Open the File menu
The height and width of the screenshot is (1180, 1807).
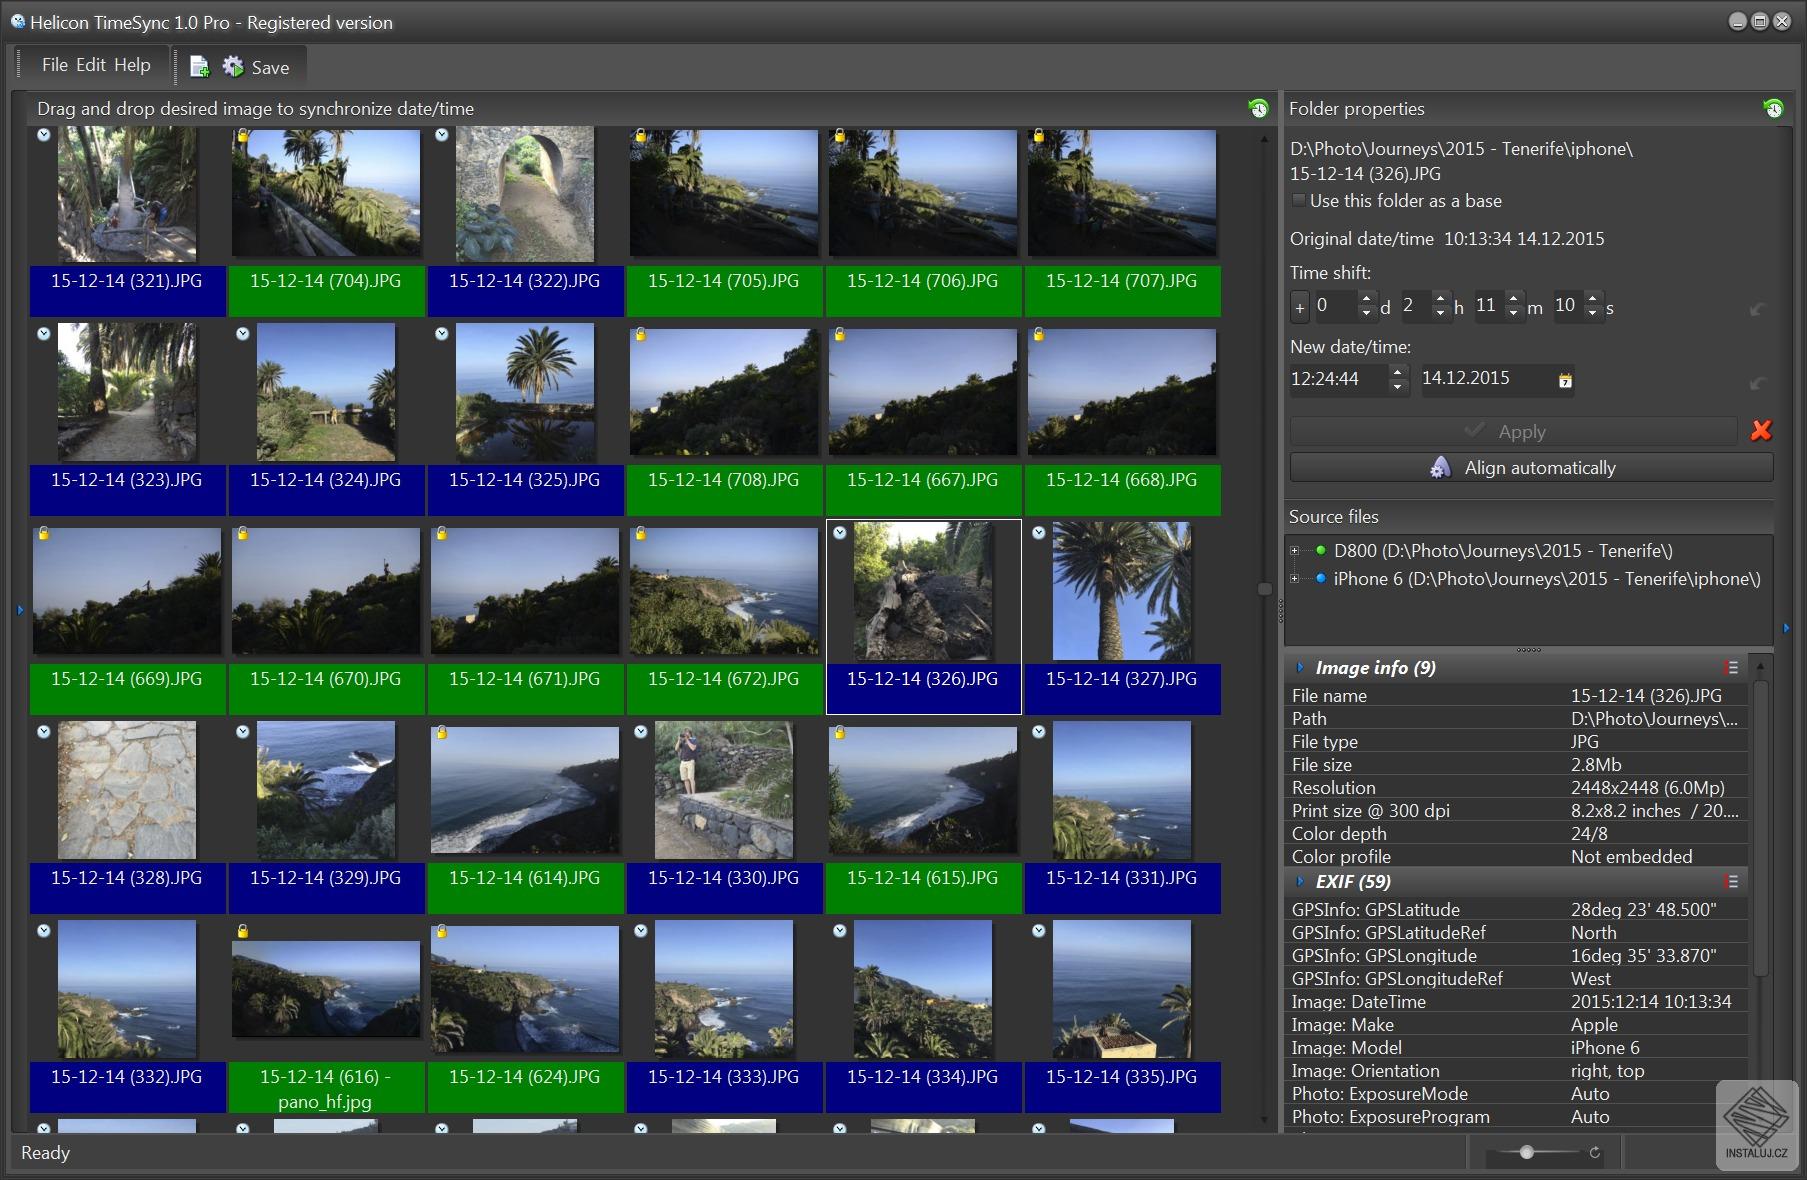(x=54, y=65)
